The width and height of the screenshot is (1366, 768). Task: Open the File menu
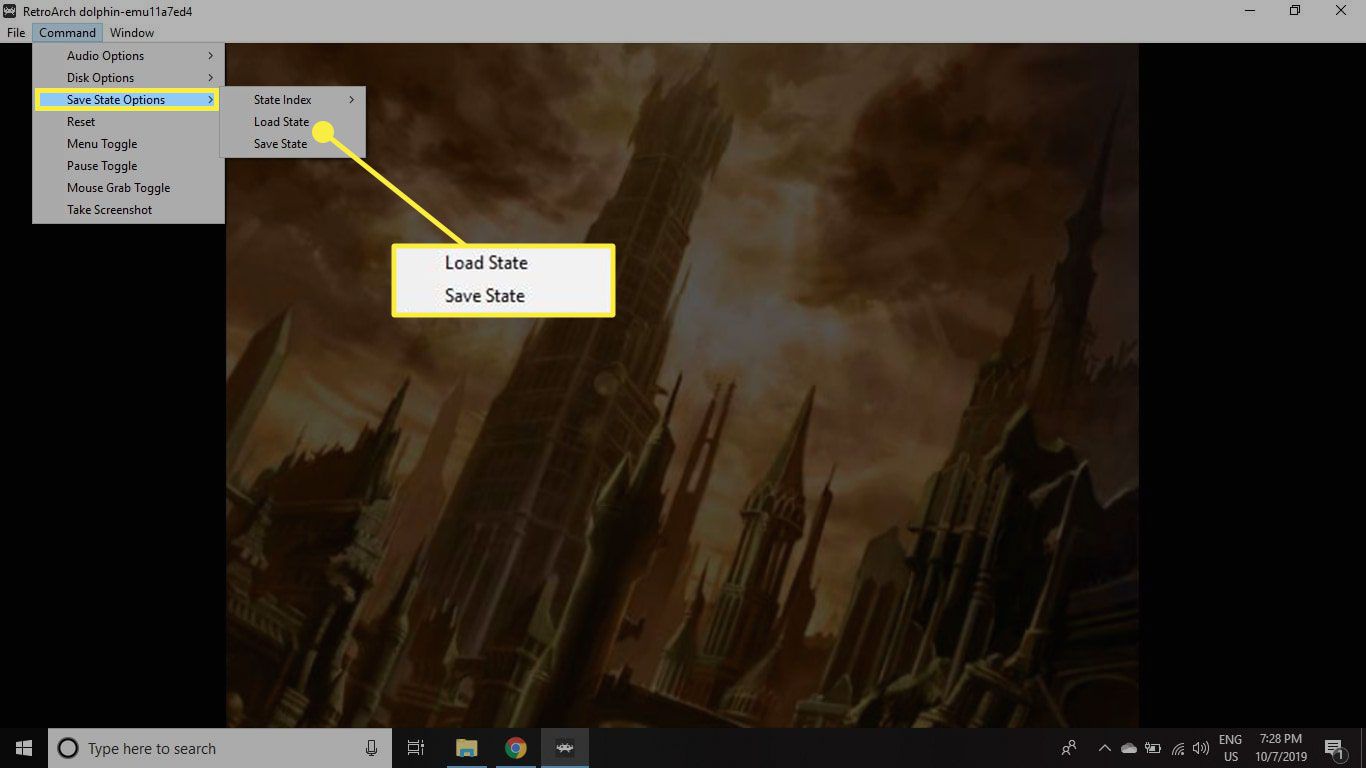pyautogui.click(x=15, y=33)
